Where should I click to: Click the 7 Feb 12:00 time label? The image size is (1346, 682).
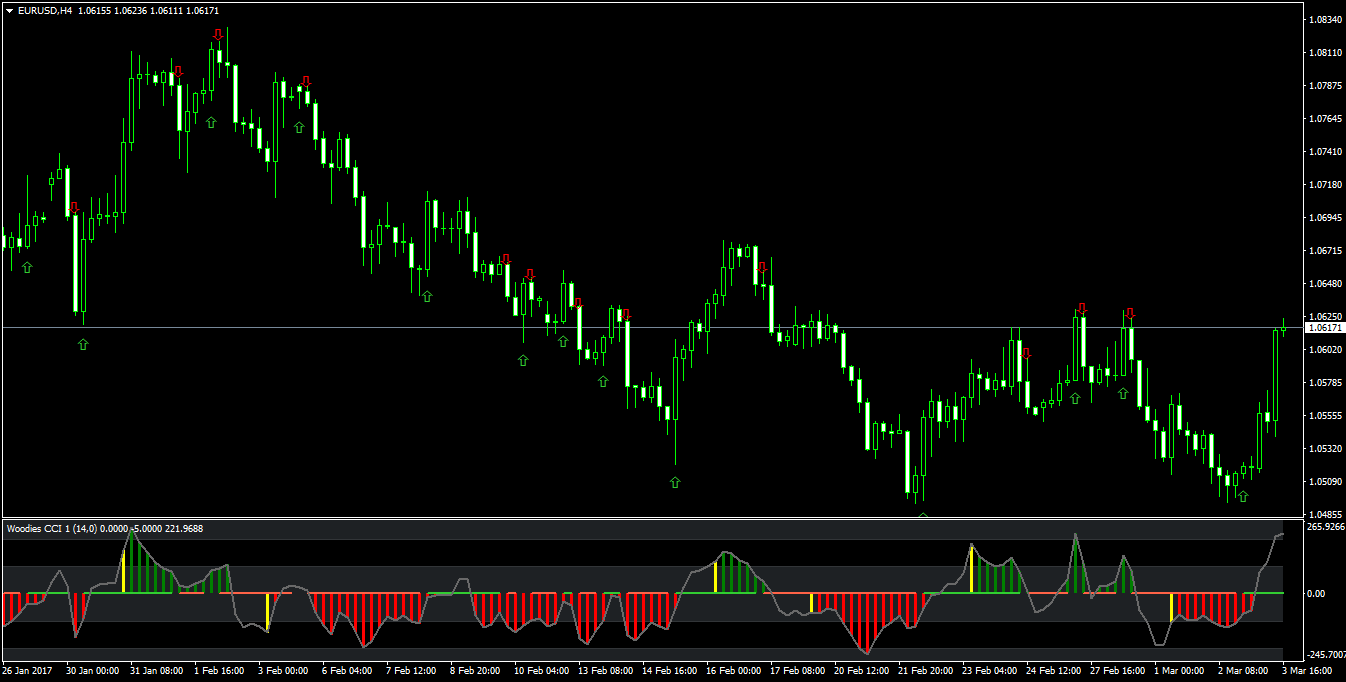[x=413, y=671]
